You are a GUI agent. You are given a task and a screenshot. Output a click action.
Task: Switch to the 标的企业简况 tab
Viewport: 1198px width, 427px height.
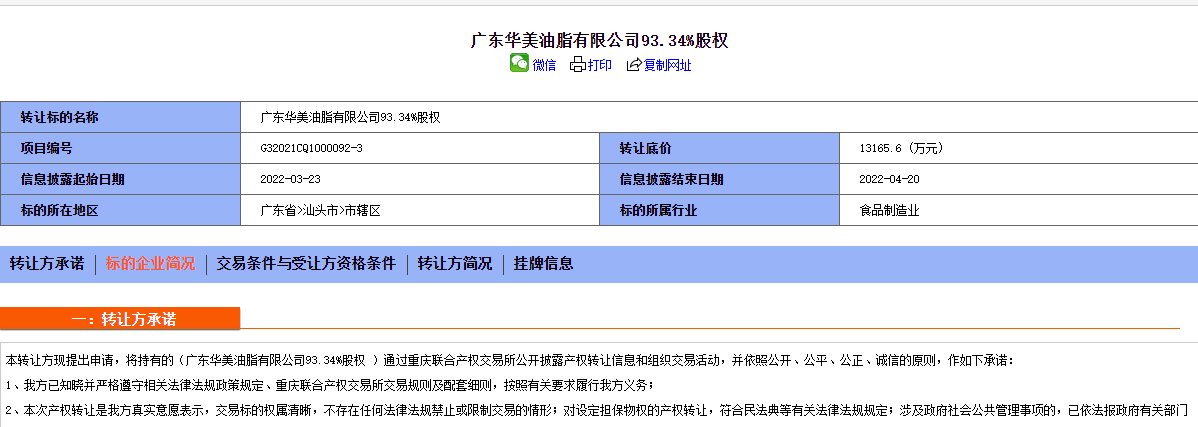tap(151, 264)
